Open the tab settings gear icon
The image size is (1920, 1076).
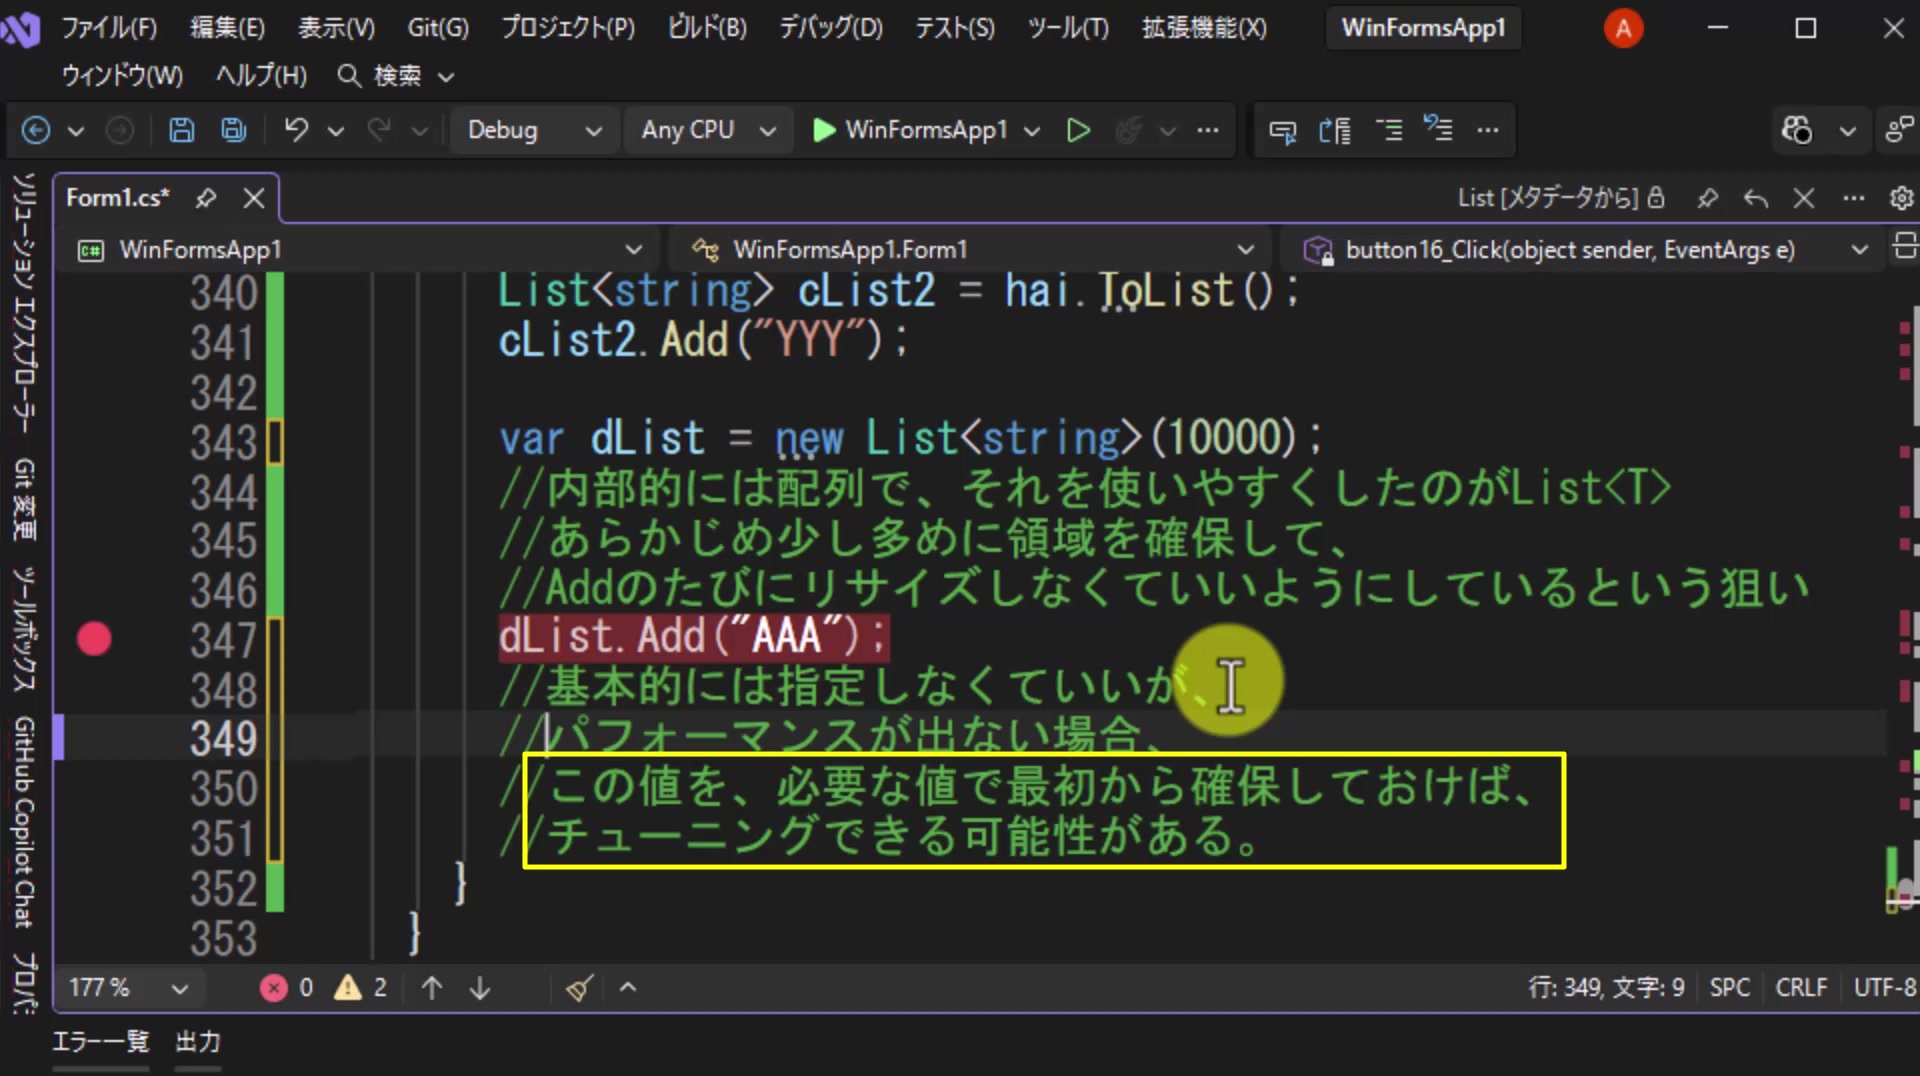(1901, 198)
